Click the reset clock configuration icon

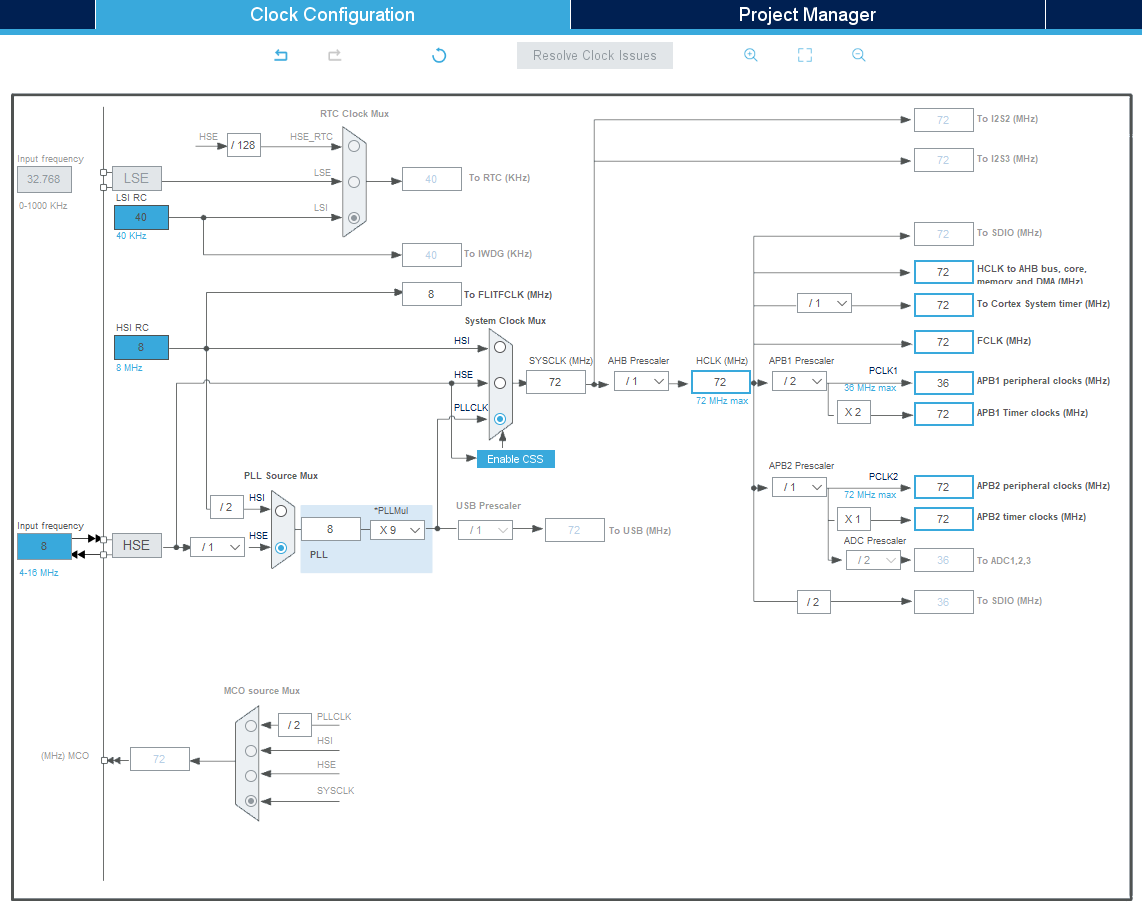[438, 55]
